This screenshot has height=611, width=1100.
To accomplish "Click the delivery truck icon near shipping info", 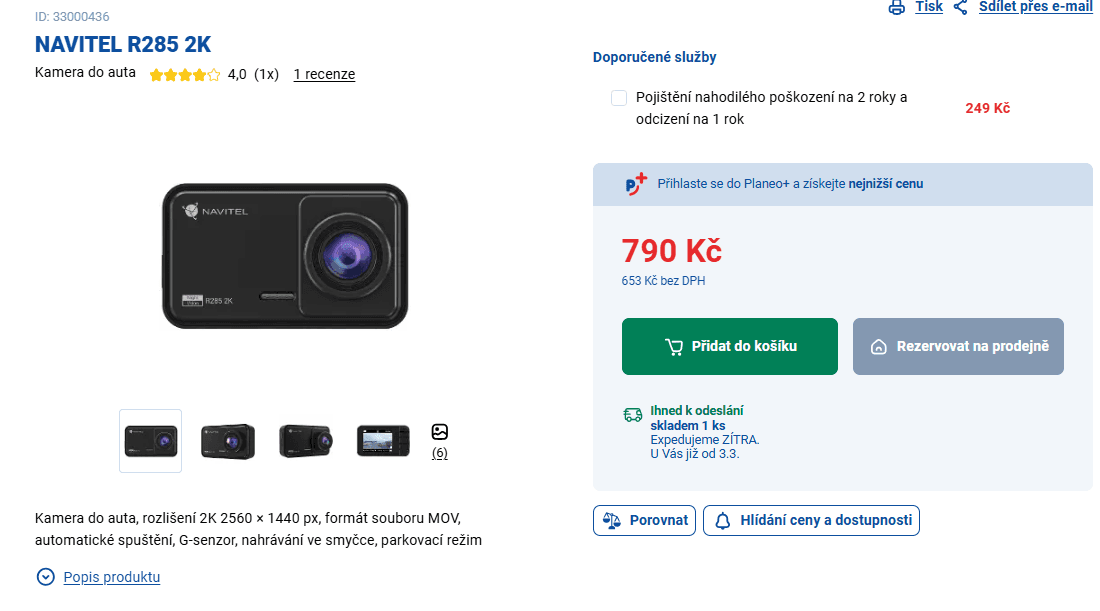I will 632,413.
